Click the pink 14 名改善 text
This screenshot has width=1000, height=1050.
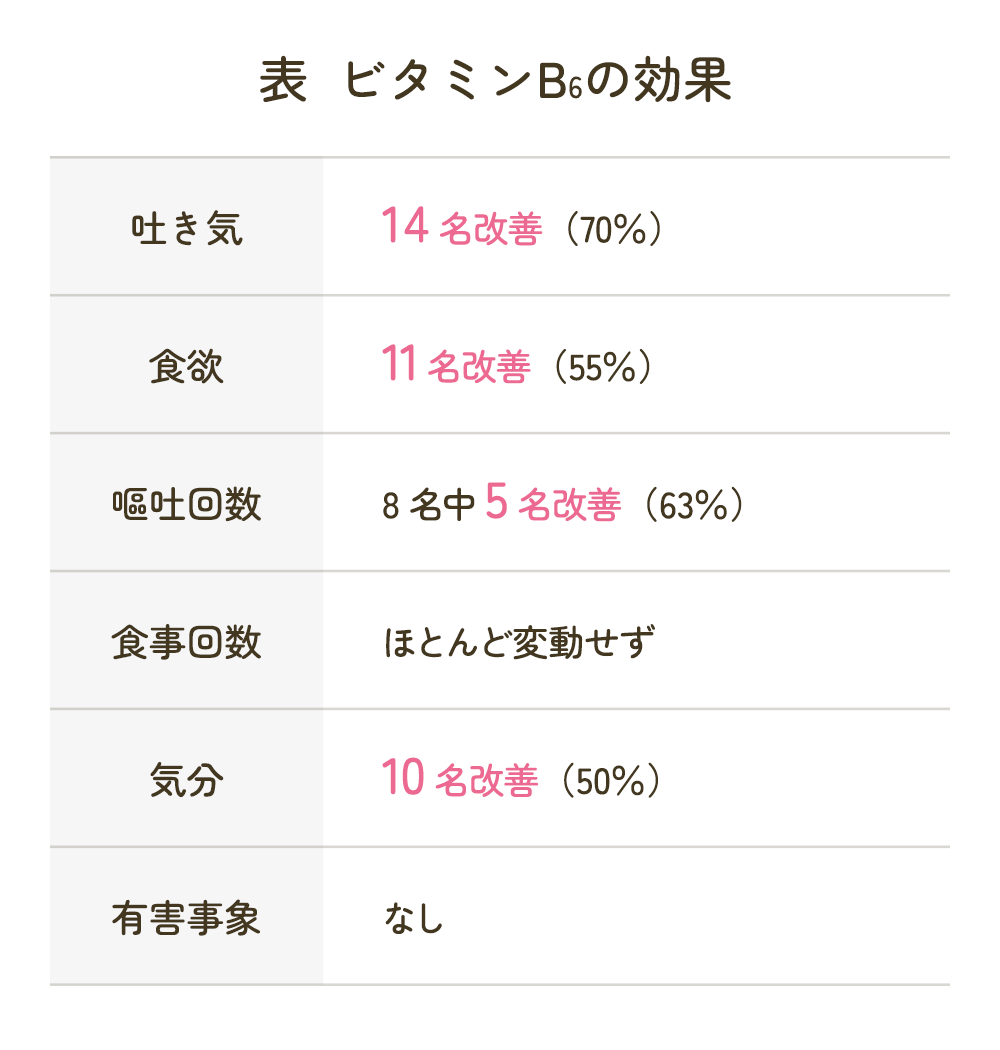(461, 229)
